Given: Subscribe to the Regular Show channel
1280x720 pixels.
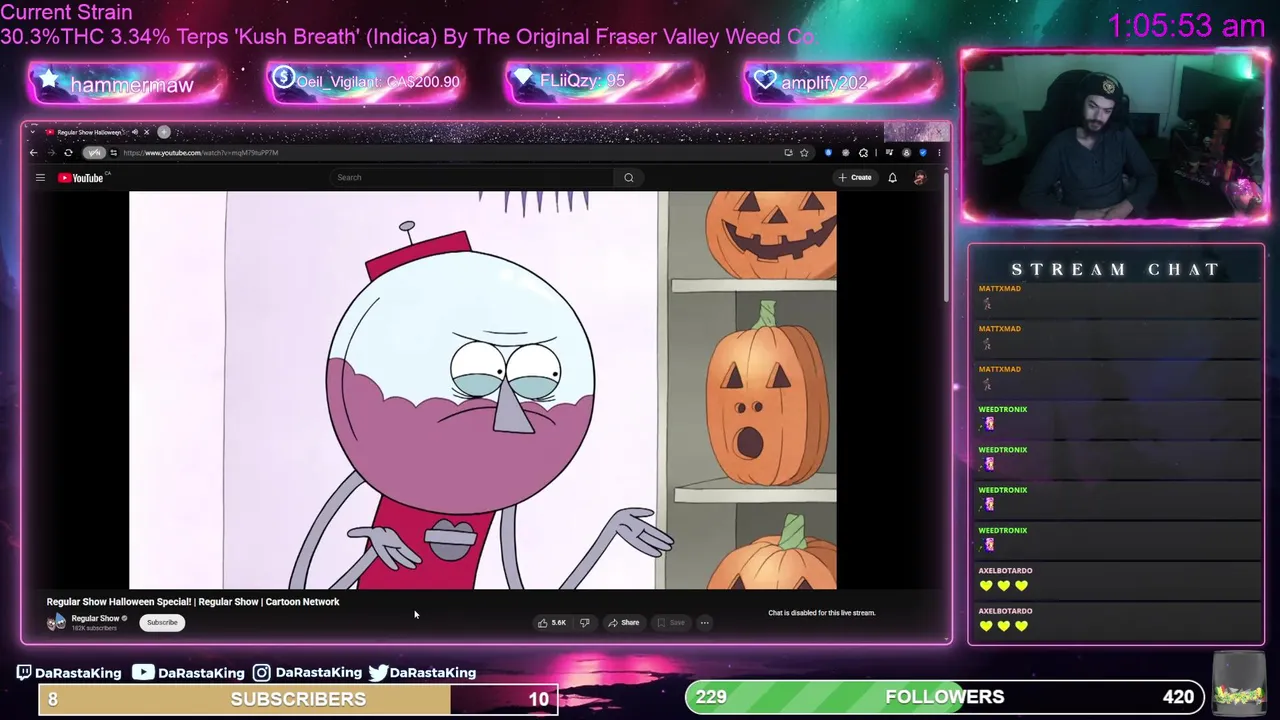Looking at the screenshot, I should [161, 623].
